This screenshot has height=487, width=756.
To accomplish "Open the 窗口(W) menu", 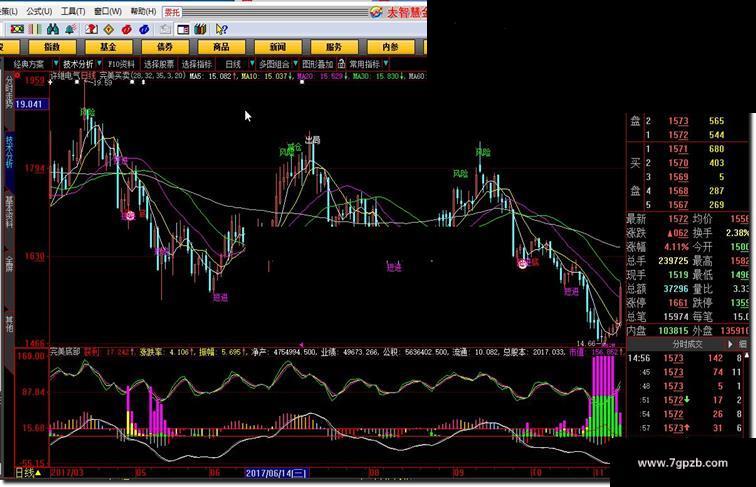I will point(108,11).
